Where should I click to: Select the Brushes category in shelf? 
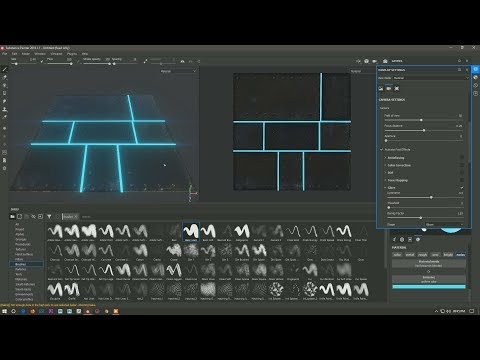pyautogui.click(x=27, y=264)
